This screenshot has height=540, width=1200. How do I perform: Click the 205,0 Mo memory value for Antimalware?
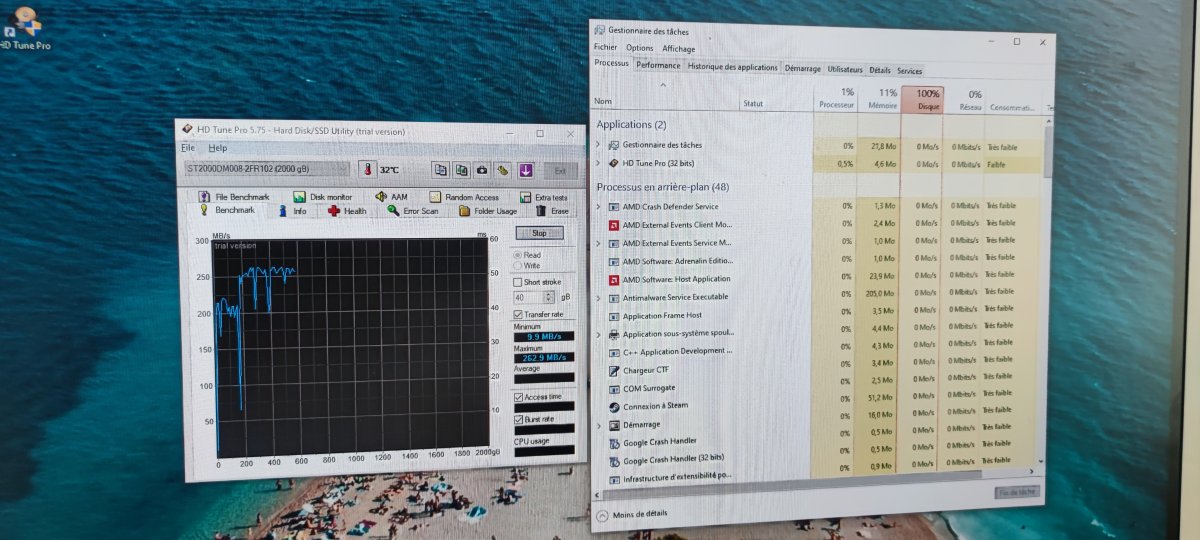[881, 293]
